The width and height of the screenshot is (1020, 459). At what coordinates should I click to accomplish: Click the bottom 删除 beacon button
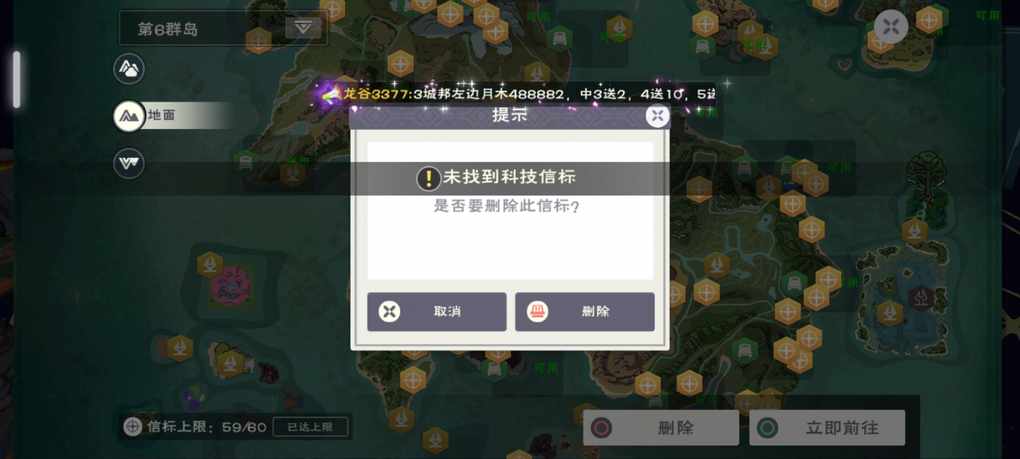click(x=661, y=428)
